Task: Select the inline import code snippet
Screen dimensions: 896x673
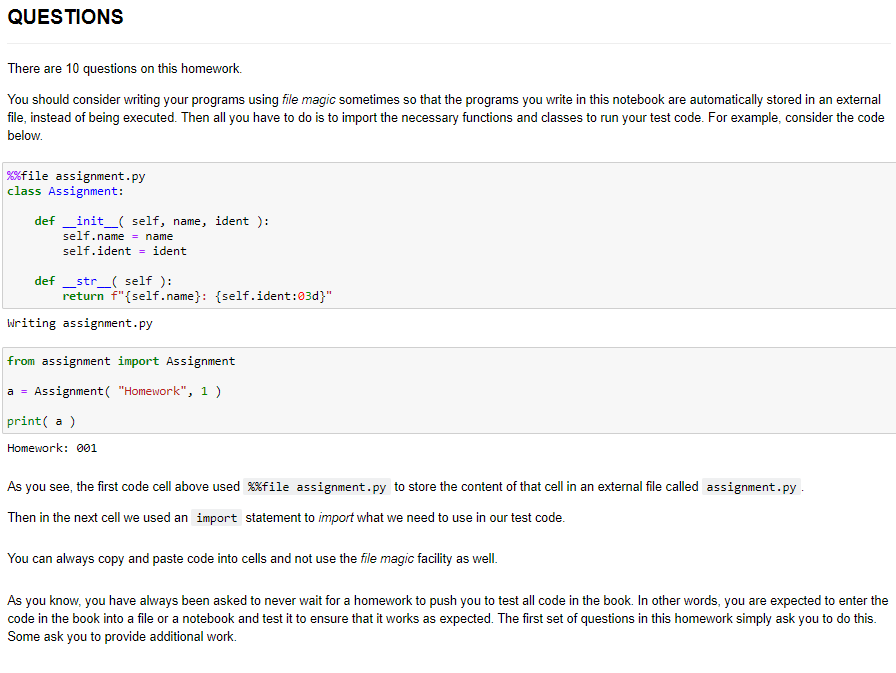Action: pyautogui.click(x=217, y=517)
